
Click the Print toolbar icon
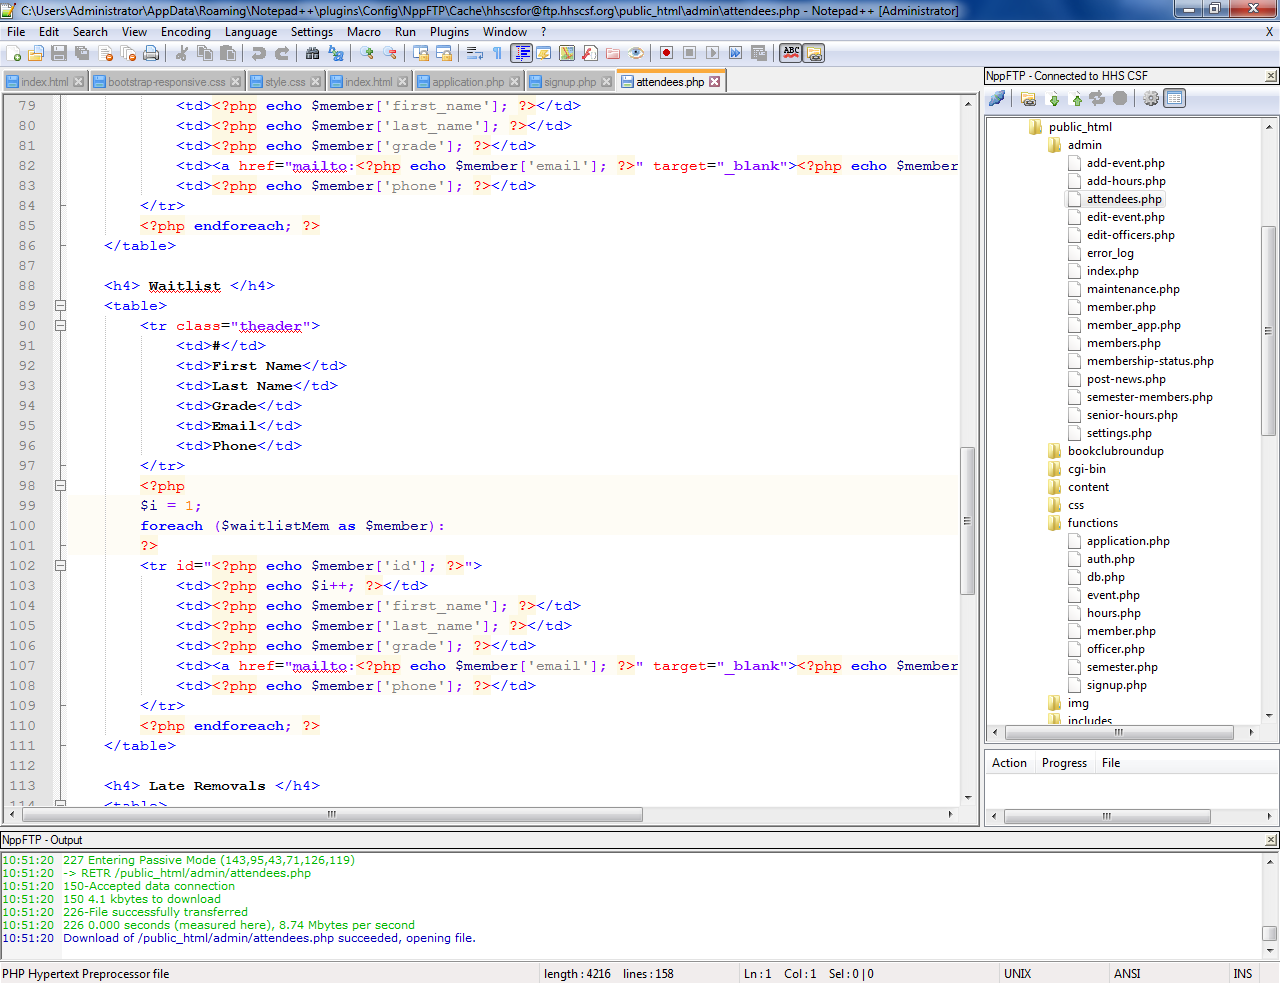tap(151, 53)
